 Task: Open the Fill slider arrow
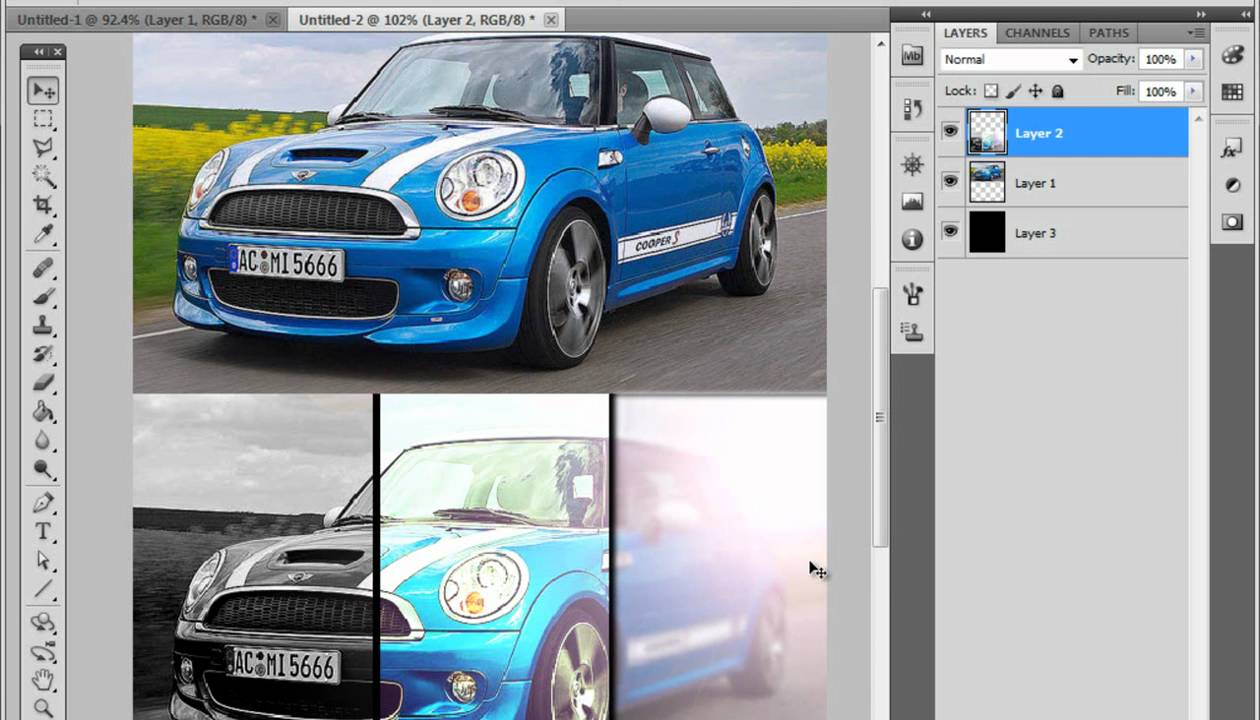[1192, 91]
